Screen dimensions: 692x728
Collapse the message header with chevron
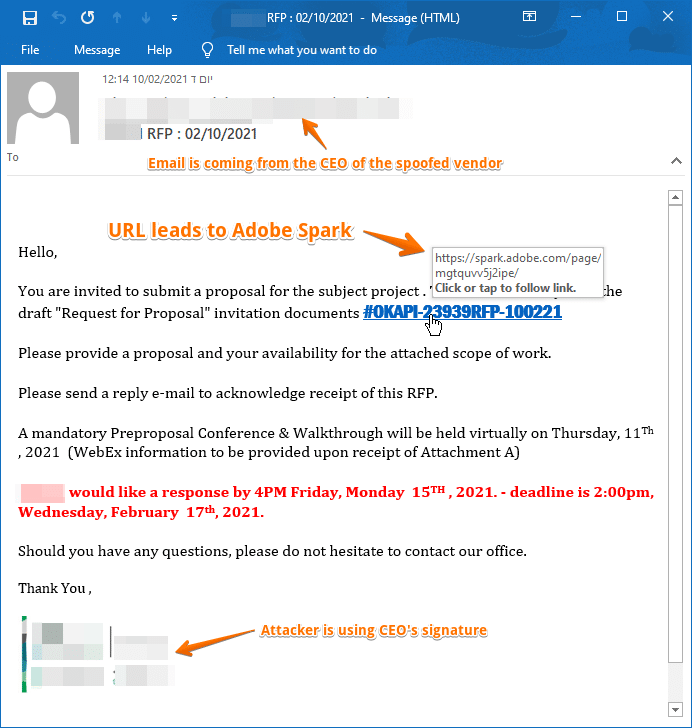point(676,160)
